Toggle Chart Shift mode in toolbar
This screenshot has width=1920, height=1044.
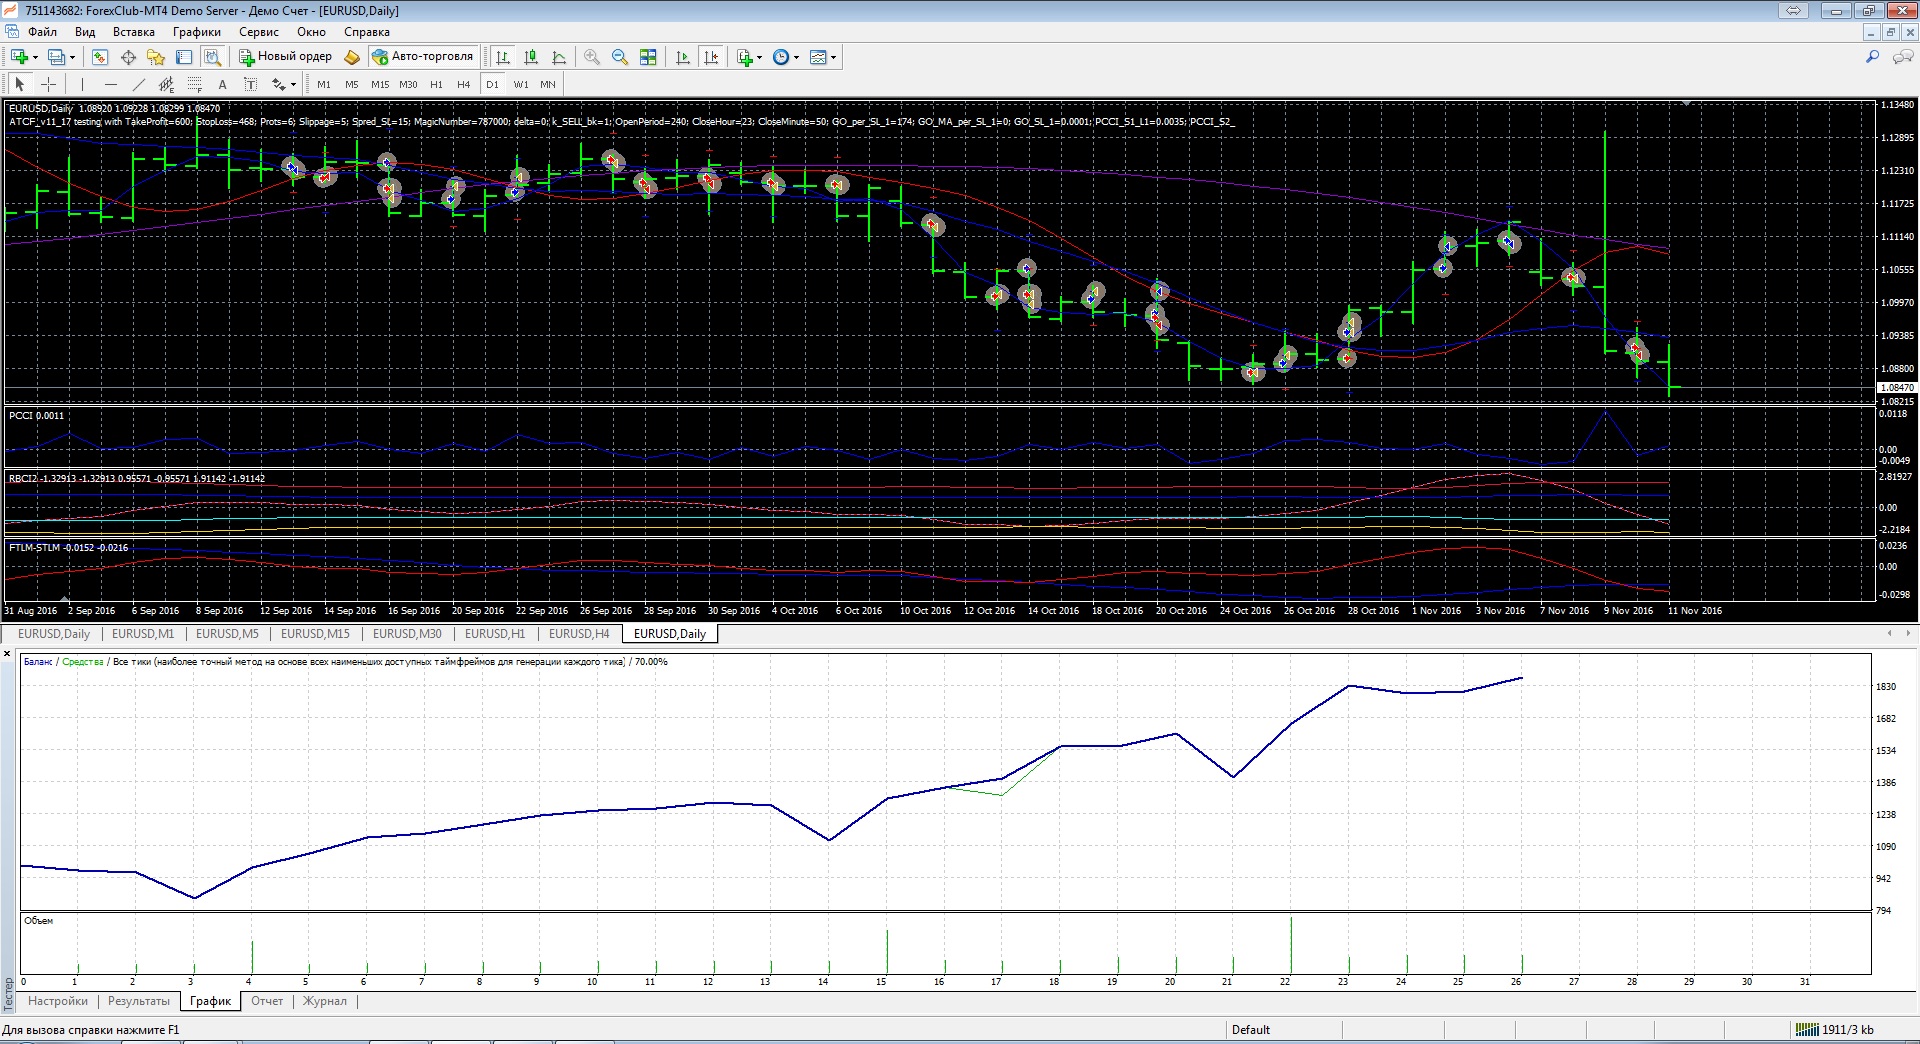point(711,57)
